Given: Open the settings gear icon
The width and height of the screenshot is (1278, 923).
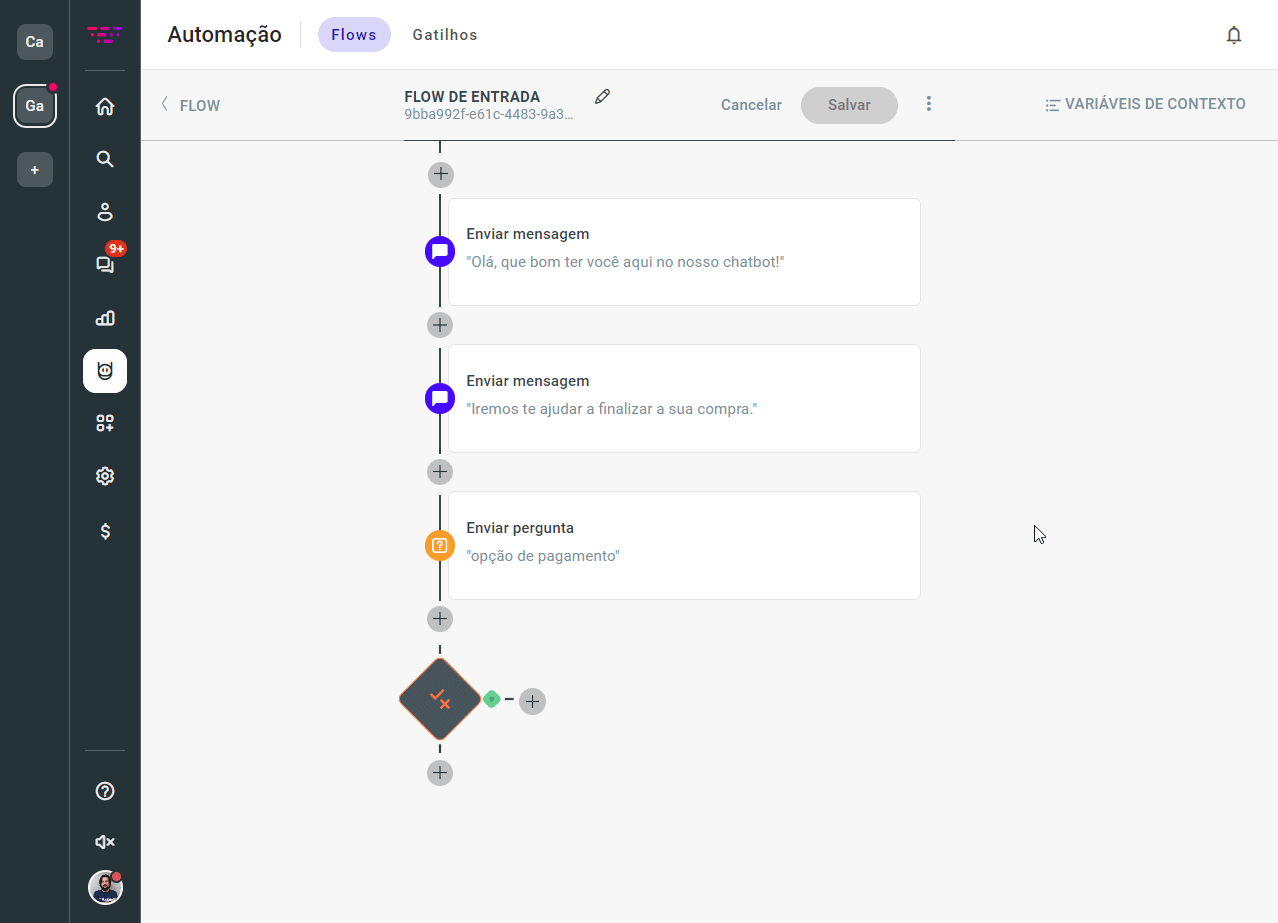Looking at the screenshot, I should (x=105, y=476).
